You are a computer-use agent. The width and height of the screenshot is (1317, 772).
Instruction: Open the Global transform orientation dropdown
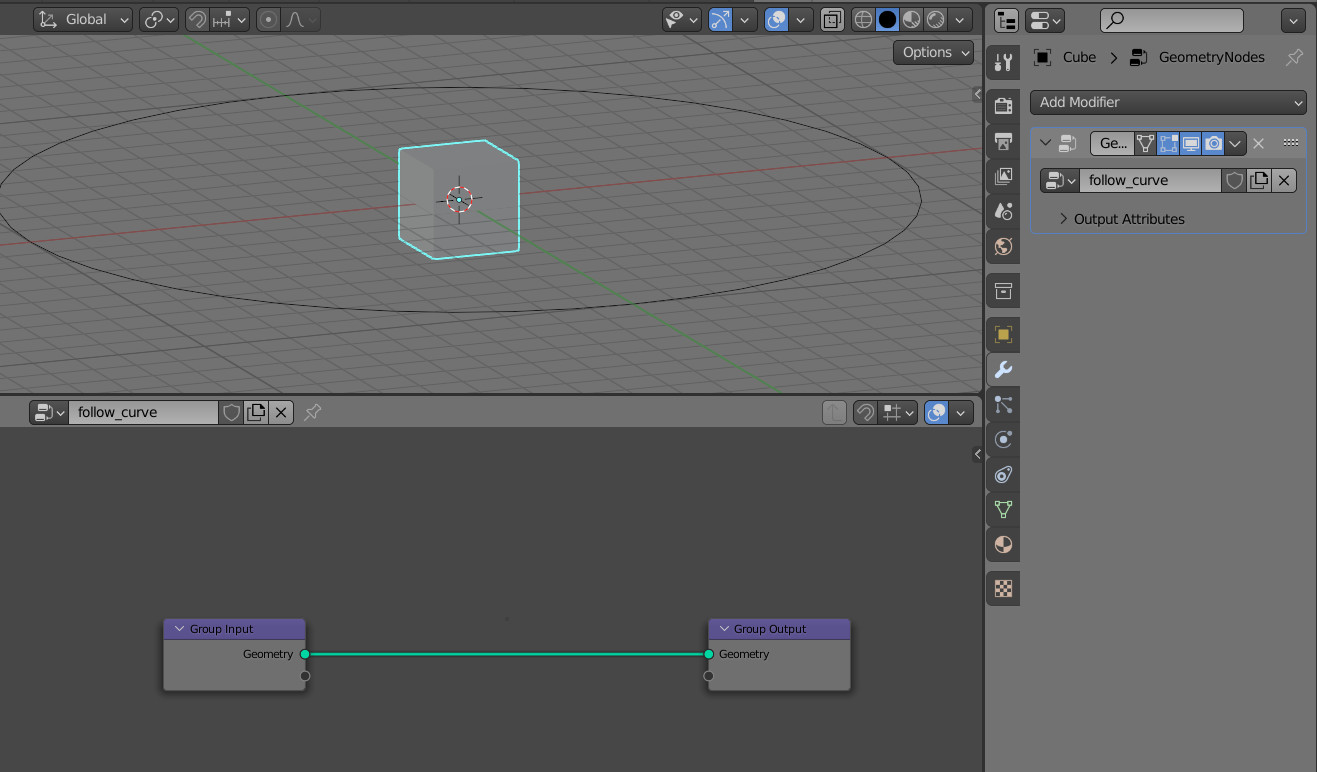point(82,19)
